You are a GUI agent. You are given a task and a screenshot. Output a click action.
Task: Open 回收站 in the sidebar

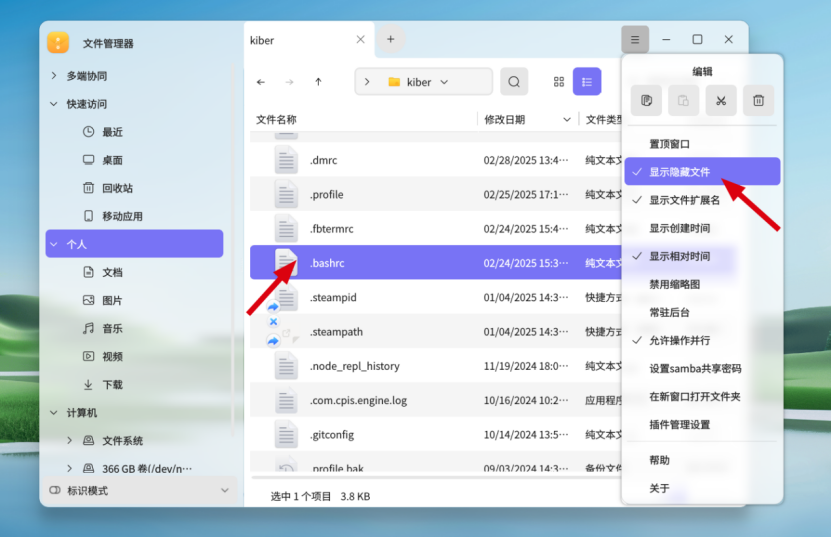click(117, 188)
